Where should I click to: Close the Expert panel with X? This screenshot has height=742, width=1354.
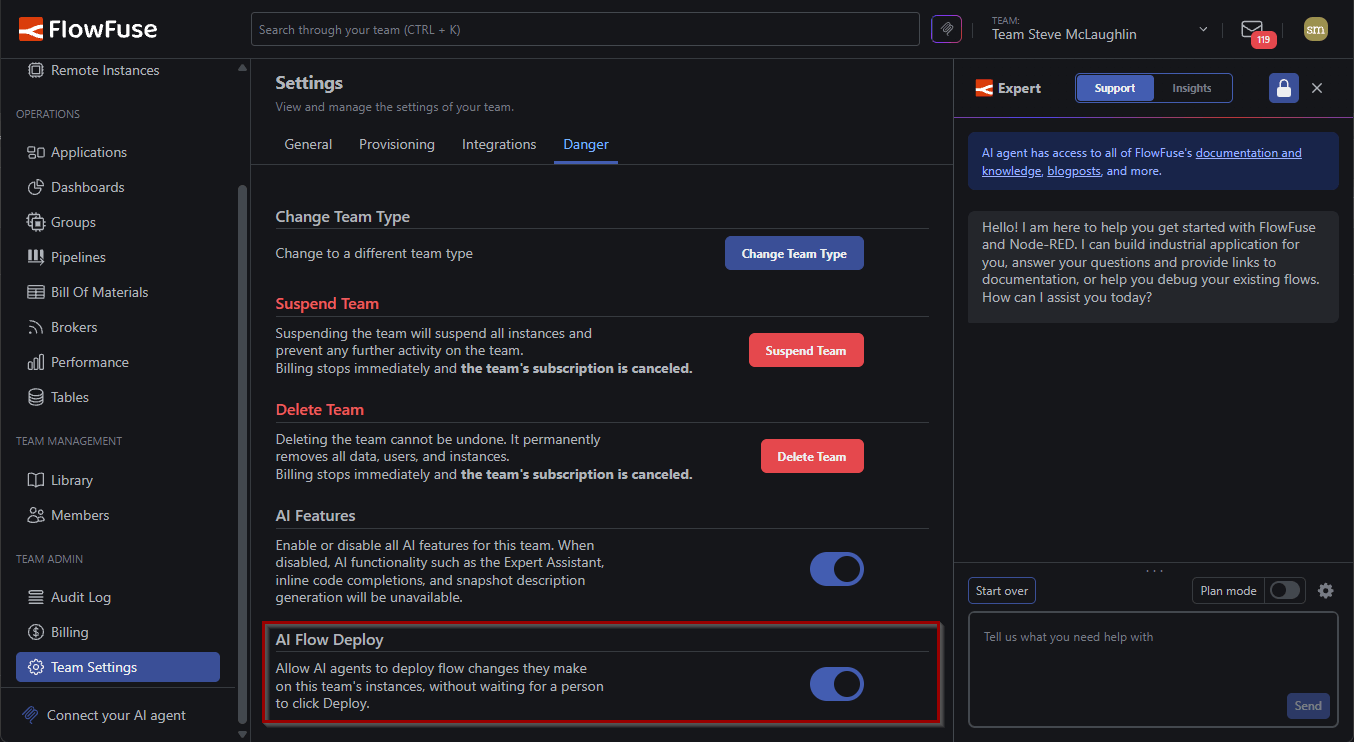(x=1317, y=88)
